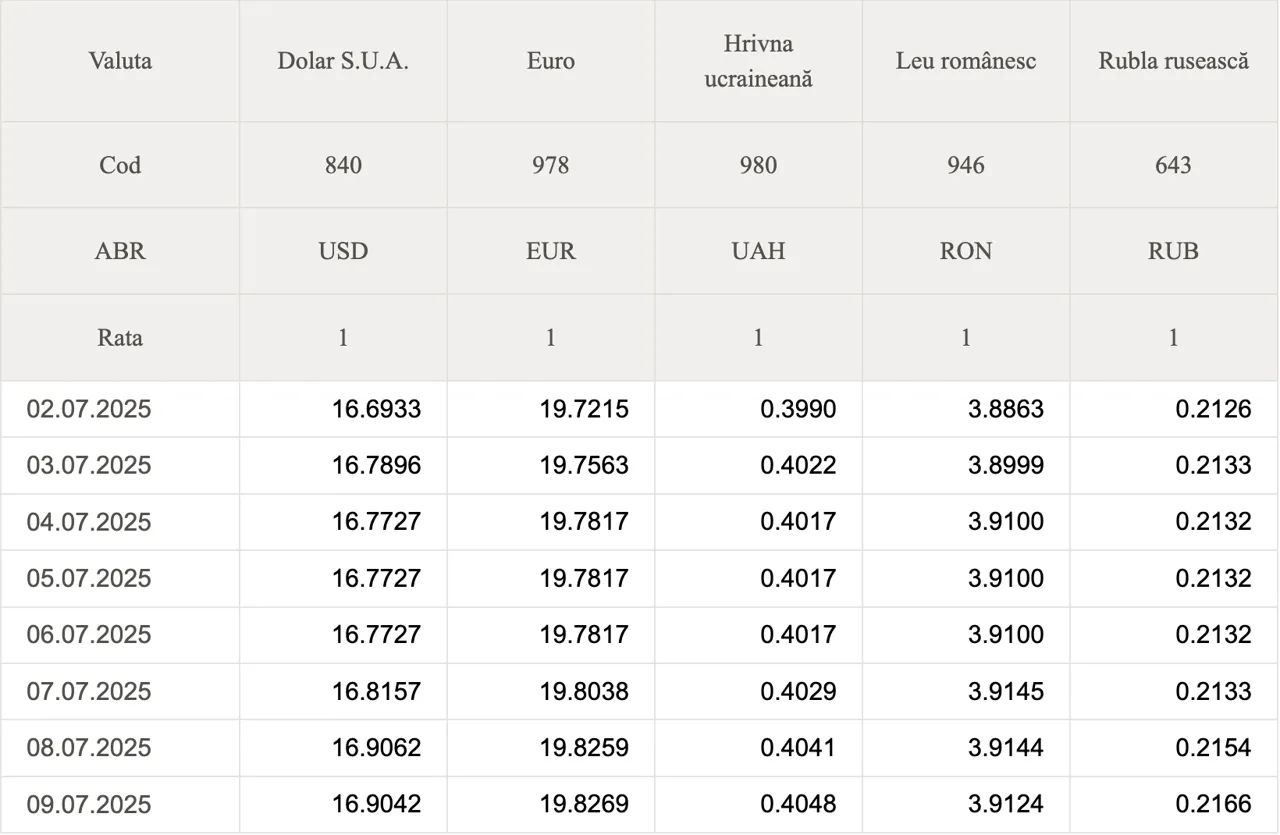Click the USD rate 16.9062
The width and height of the screenshot is (1280, 835).
coord(377,748)
